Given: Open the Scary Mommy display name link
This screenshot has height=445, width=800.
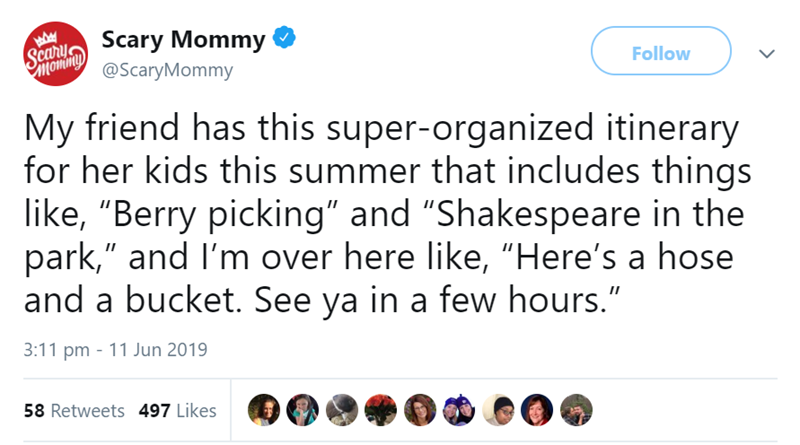Looking at the screenshot, I should pyautogui.click(x=184, y=41).
